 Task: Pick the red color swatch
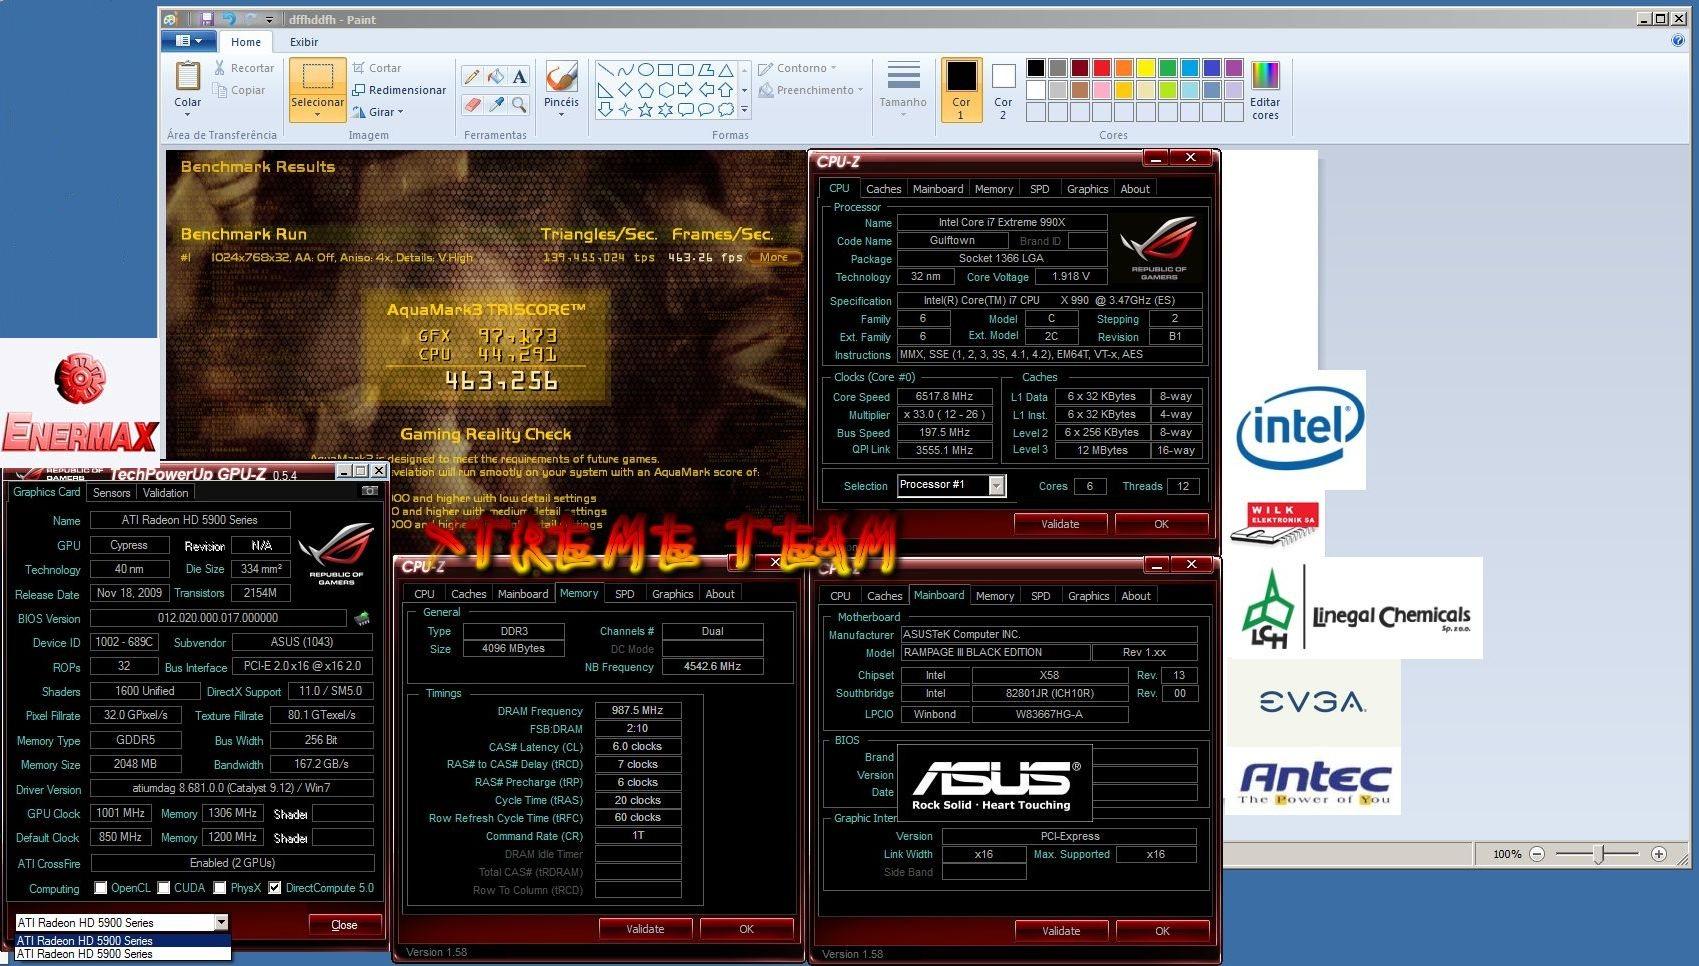tap(1102, 68)
